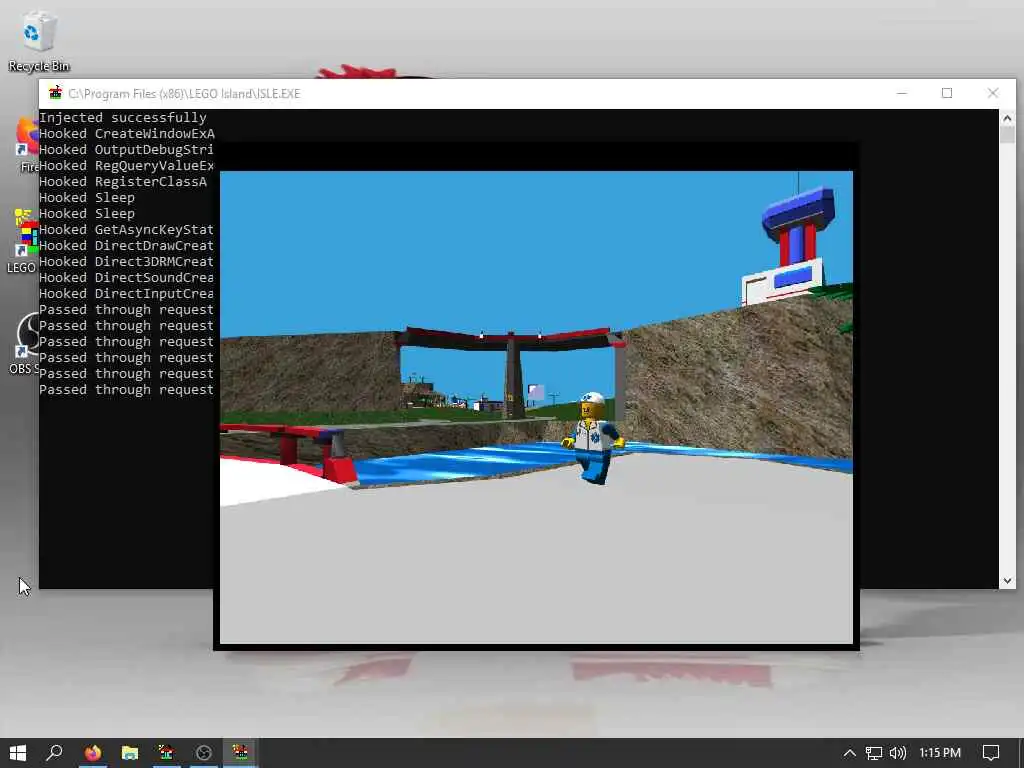Click the 'Hooked RegisterClassA' console line
The width and height of the screenshot is (1024, 768).
pyautogui.click(x=123, y=182)
